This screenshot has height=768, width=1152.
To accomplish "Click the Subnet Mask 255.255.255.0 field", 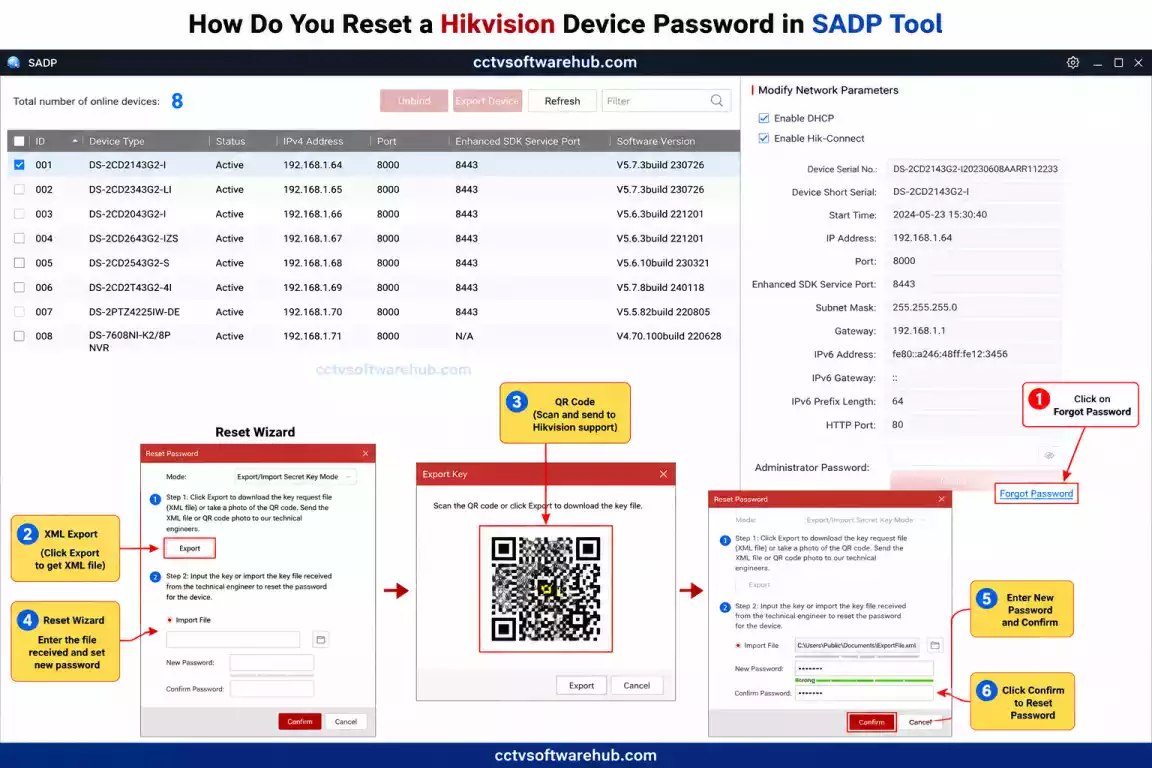I will (x=973, y=307).
